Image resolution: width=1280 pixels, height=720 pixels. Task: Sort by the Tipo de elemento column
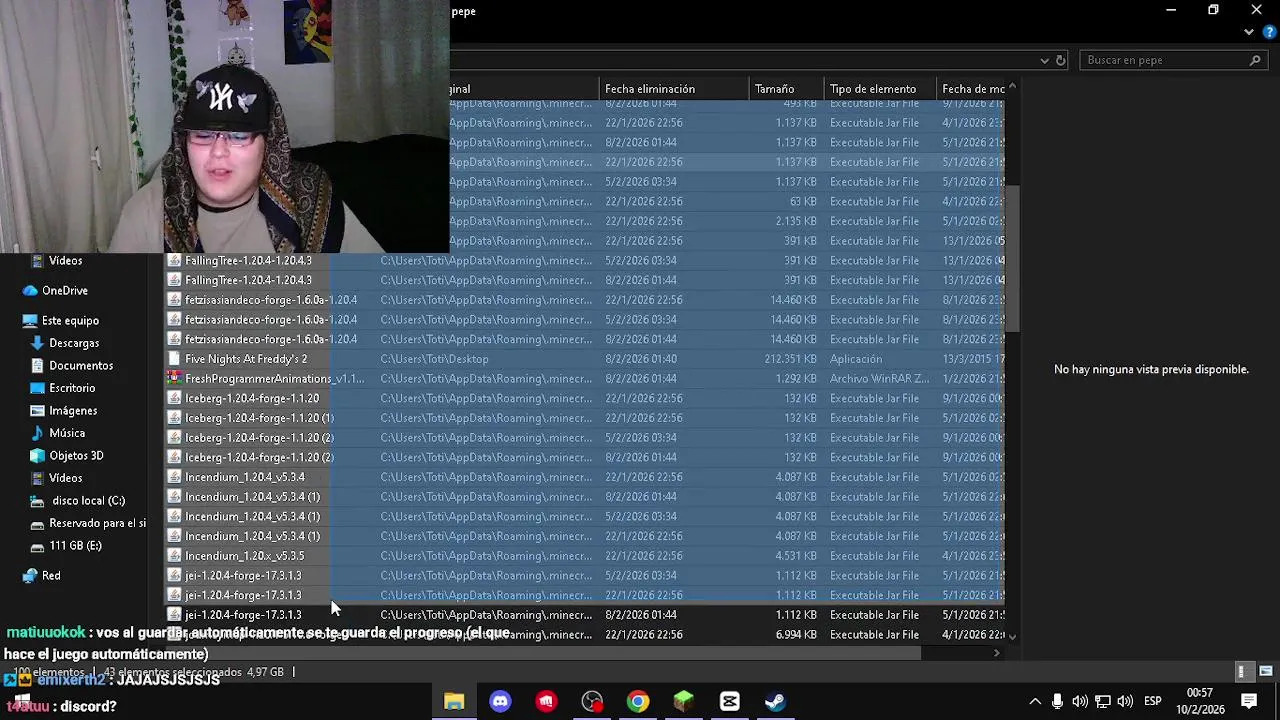(880, 89)
